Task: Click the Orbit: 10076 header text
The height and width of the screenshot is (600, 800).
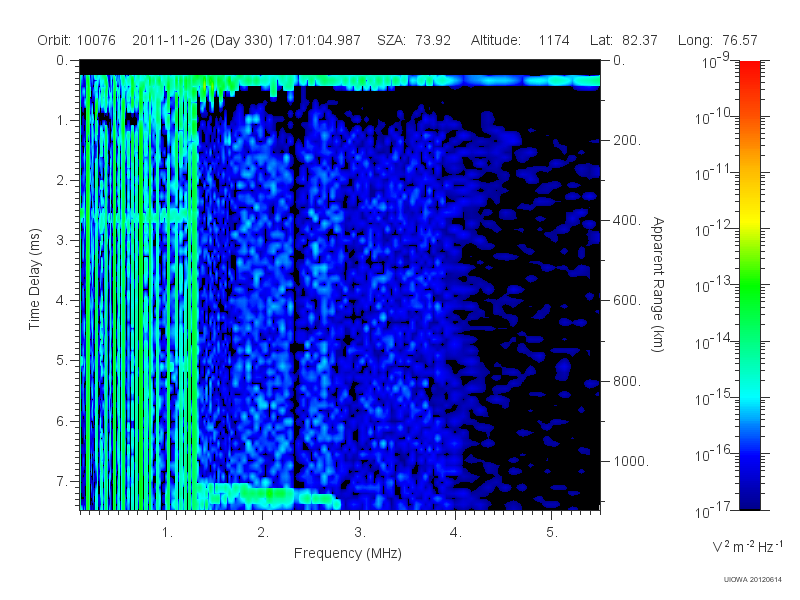Action: tap(77, 40)
